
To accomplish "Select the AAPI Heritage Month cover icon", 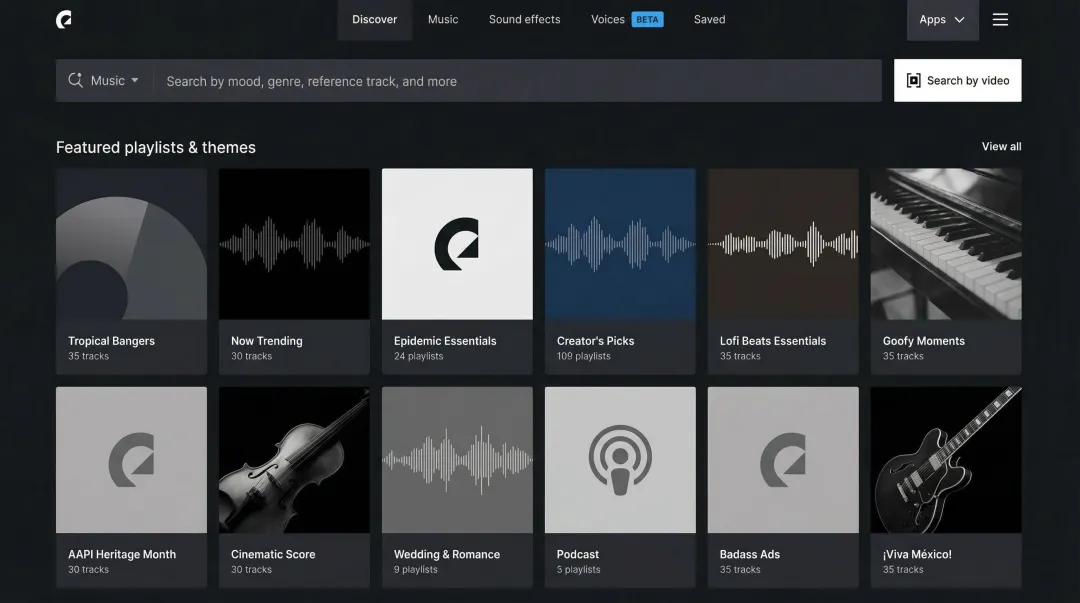I will [131, 460].
